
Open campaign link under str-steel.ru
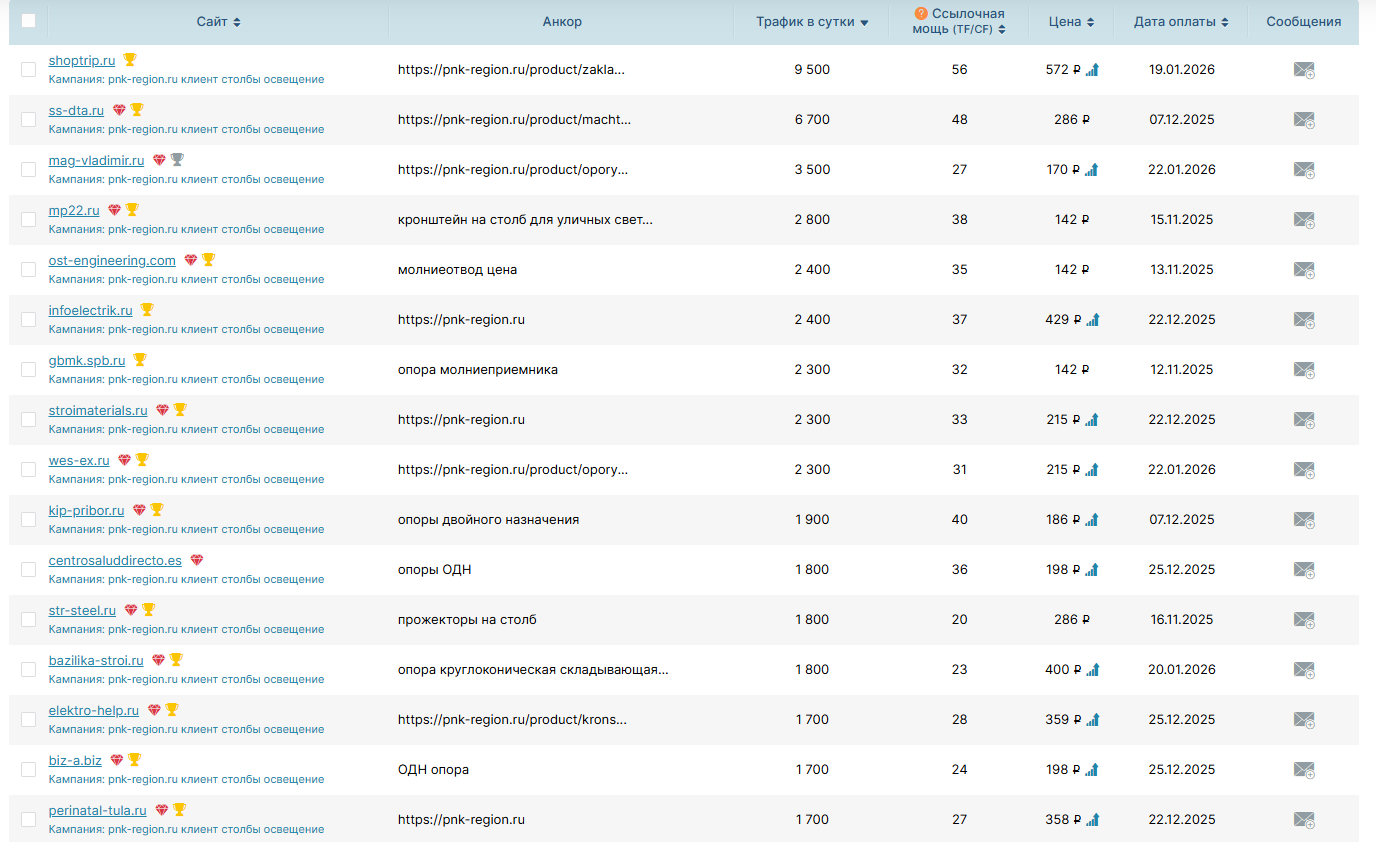click(186, 629)
